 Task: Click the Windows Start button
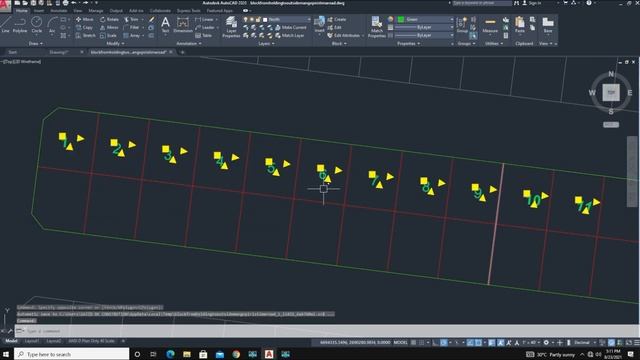point(6,354)
